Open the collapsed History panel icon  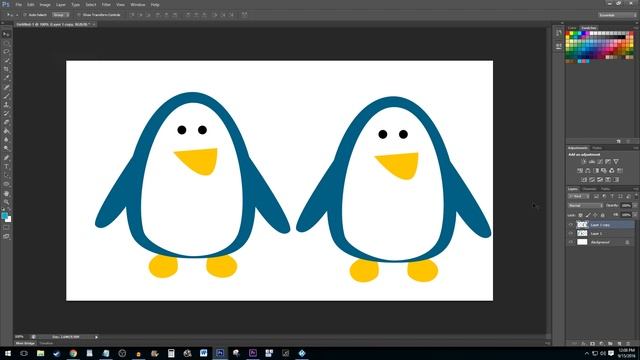coord(559,33)
